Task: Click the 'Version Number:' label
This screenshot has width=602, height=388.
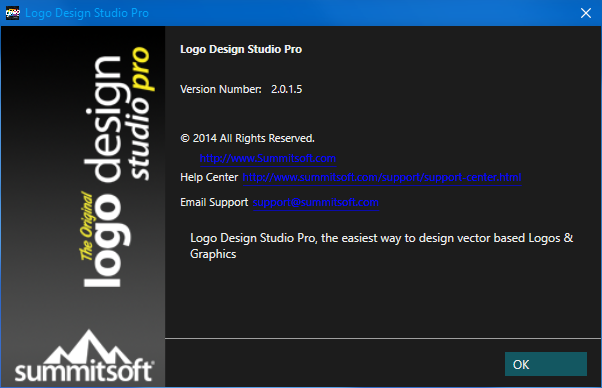Action: point(221,89)
